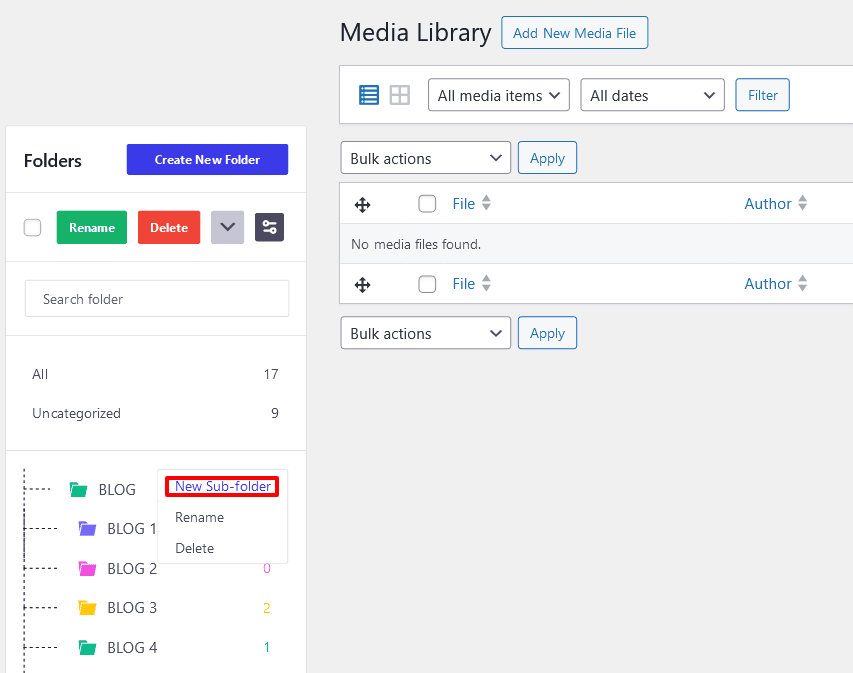The height and width of the screenshot is (673, 853).
Task: Click the Filter button
Action: 762,95
